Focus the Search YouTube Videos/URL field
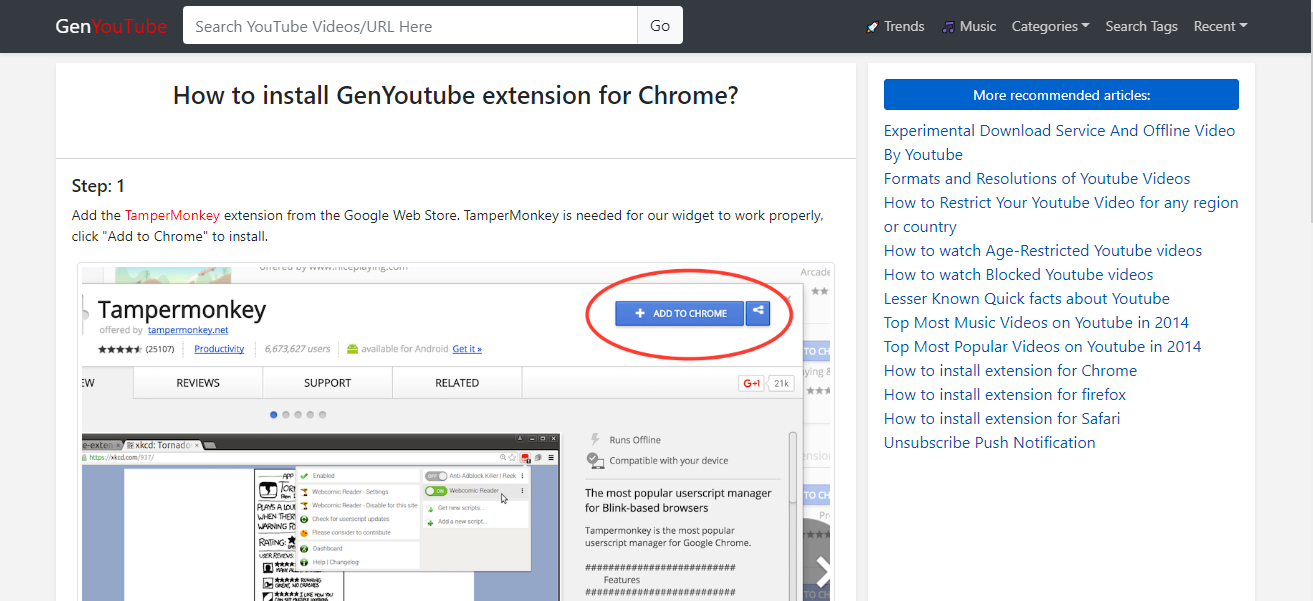This screenshot has width=1313, height=601. tap(410, 26)
